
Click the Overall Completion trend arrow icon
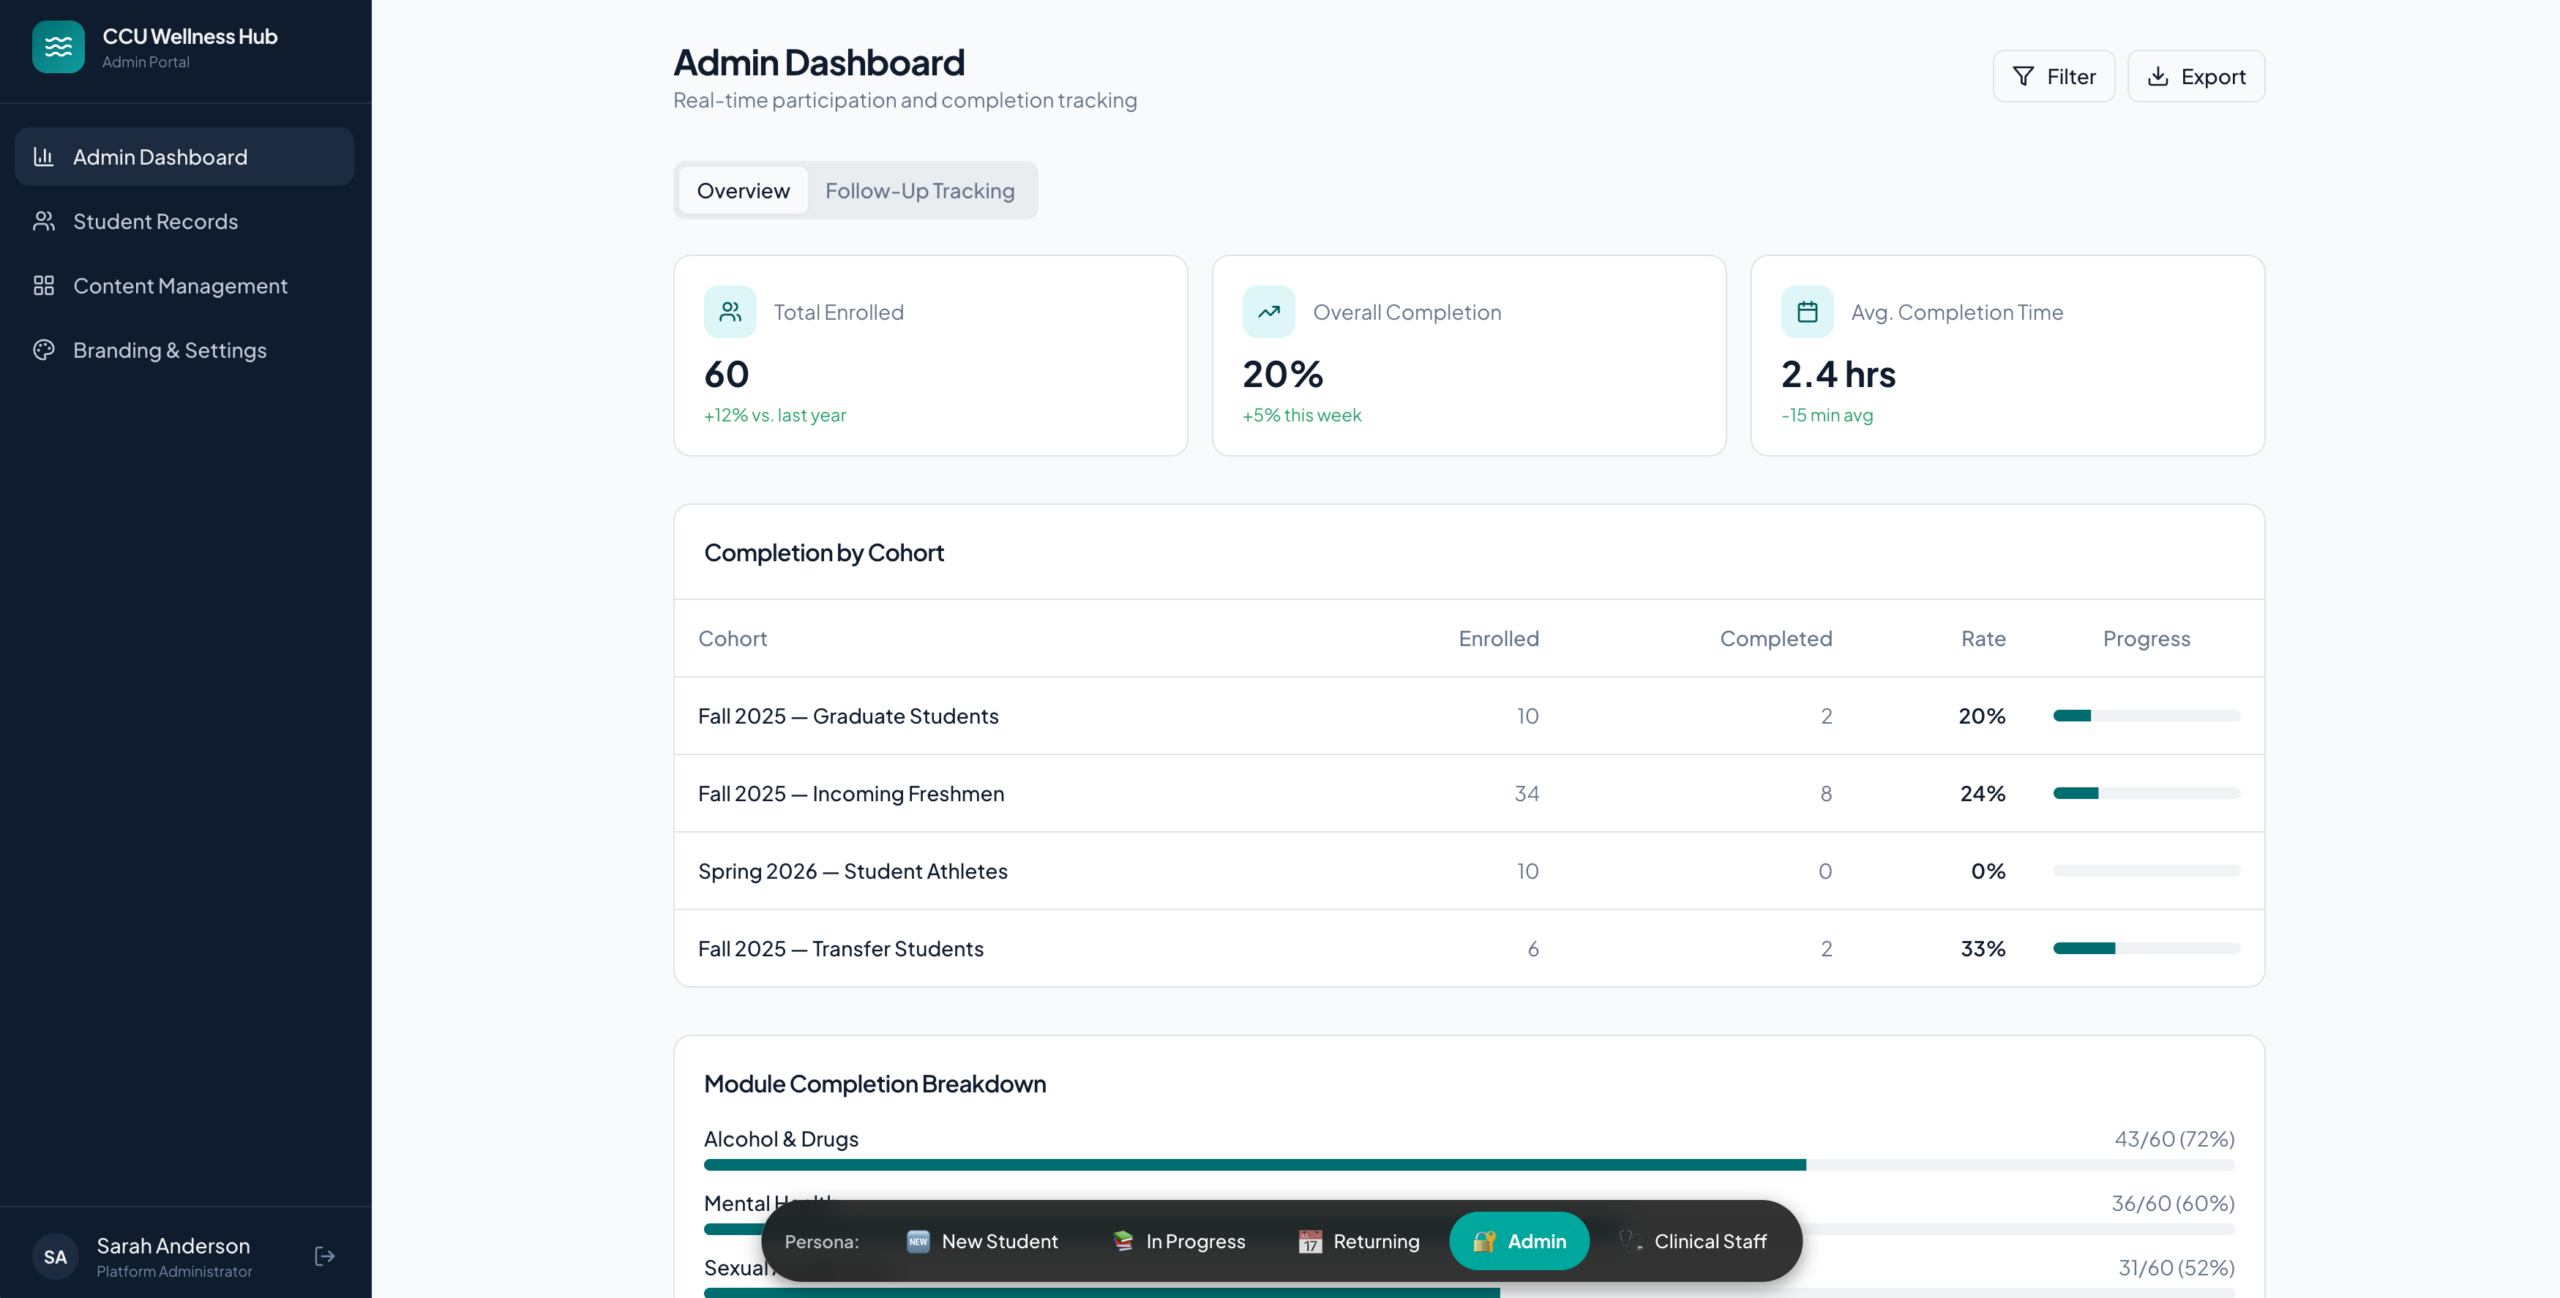click(x=1268, y=312)
